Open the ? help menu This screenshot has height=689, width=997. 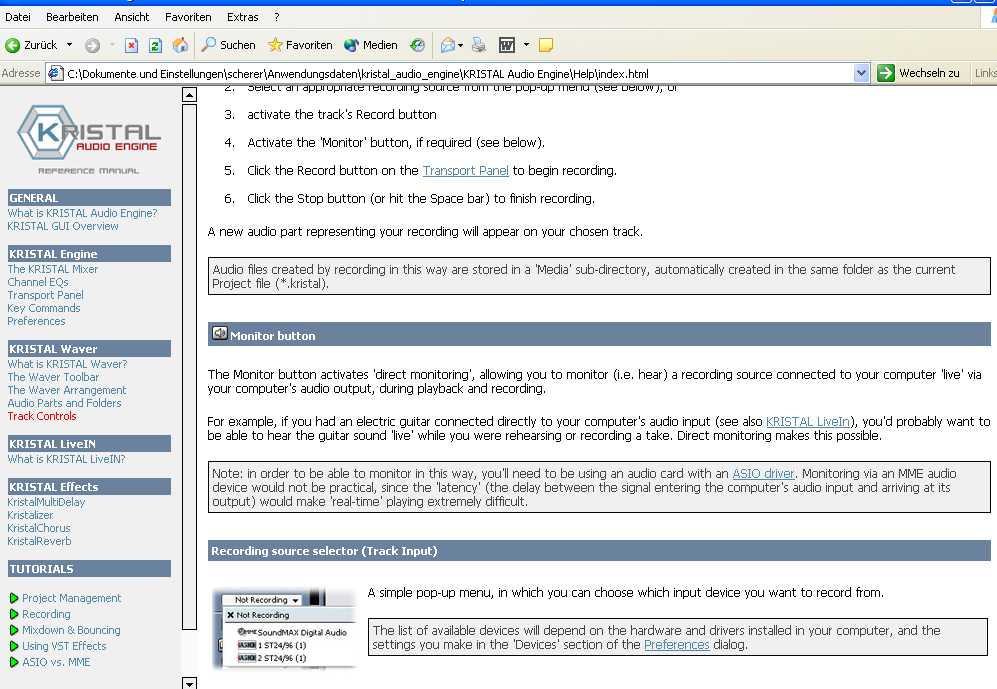click(277, 17)
